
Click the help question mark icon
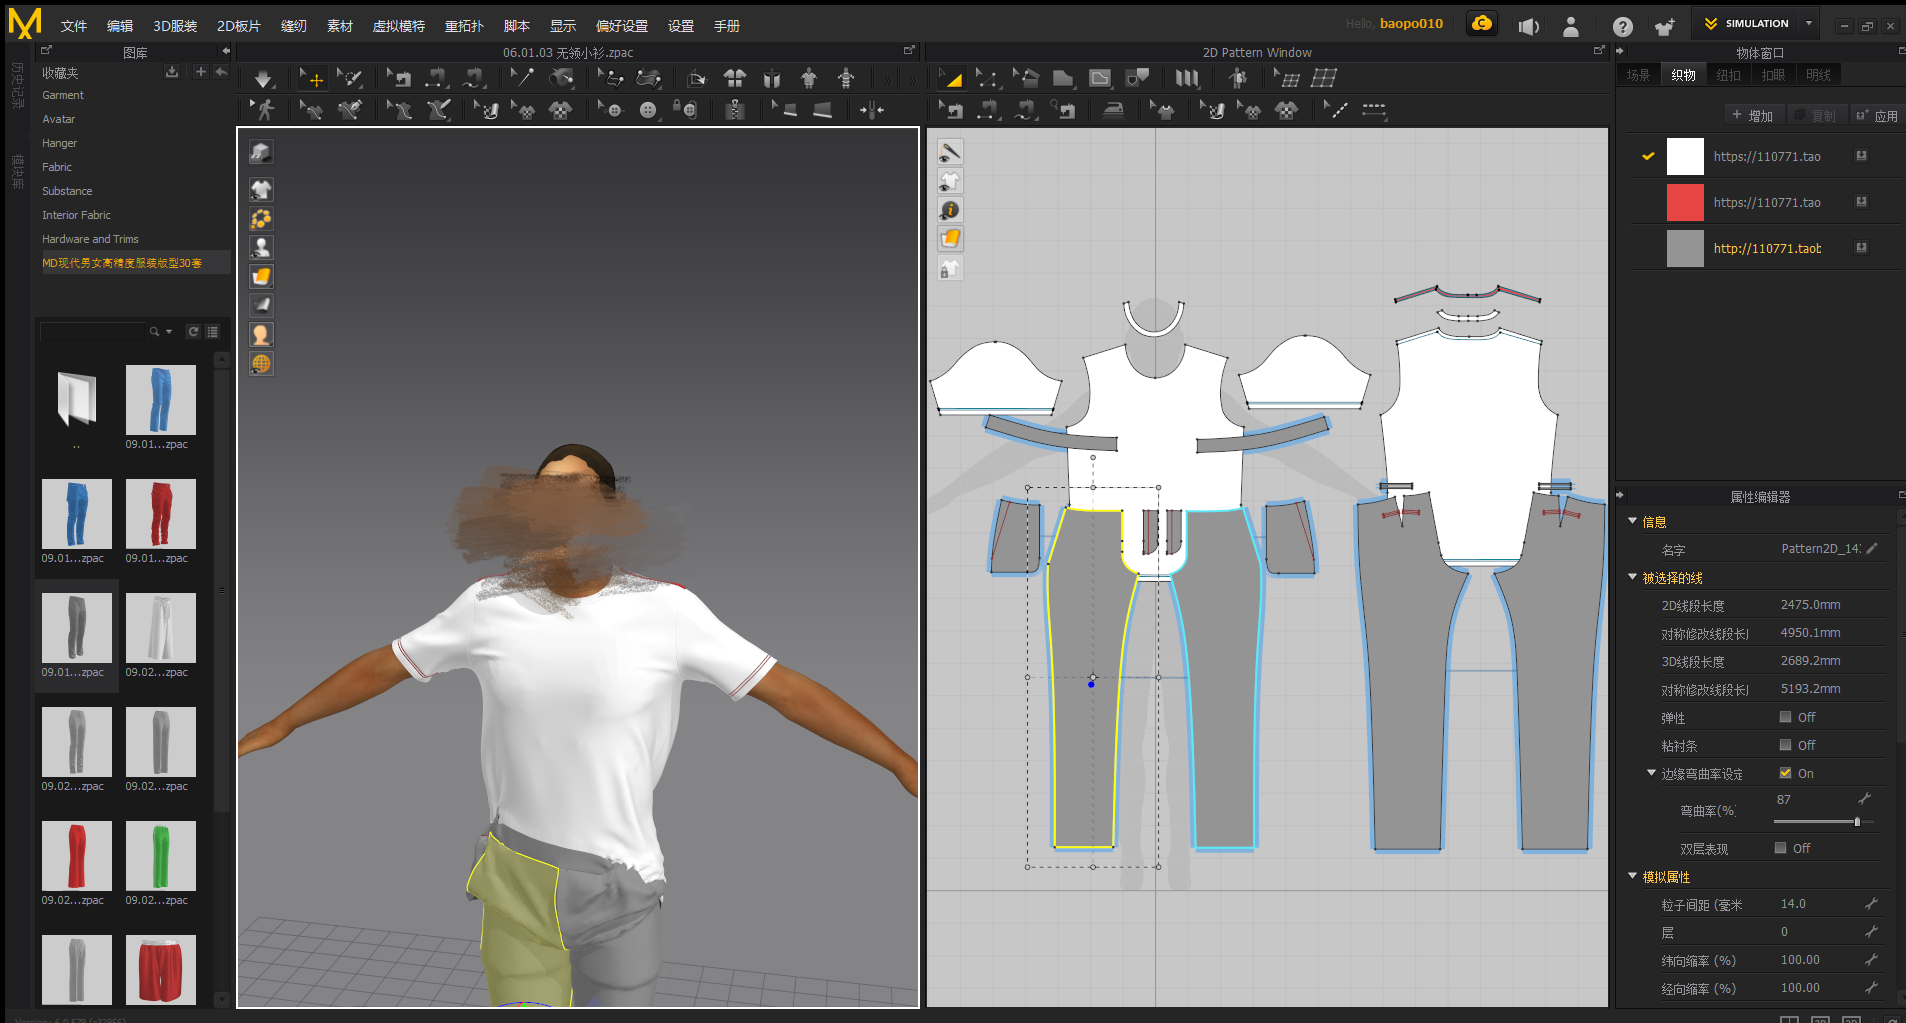coord(1622,27)
